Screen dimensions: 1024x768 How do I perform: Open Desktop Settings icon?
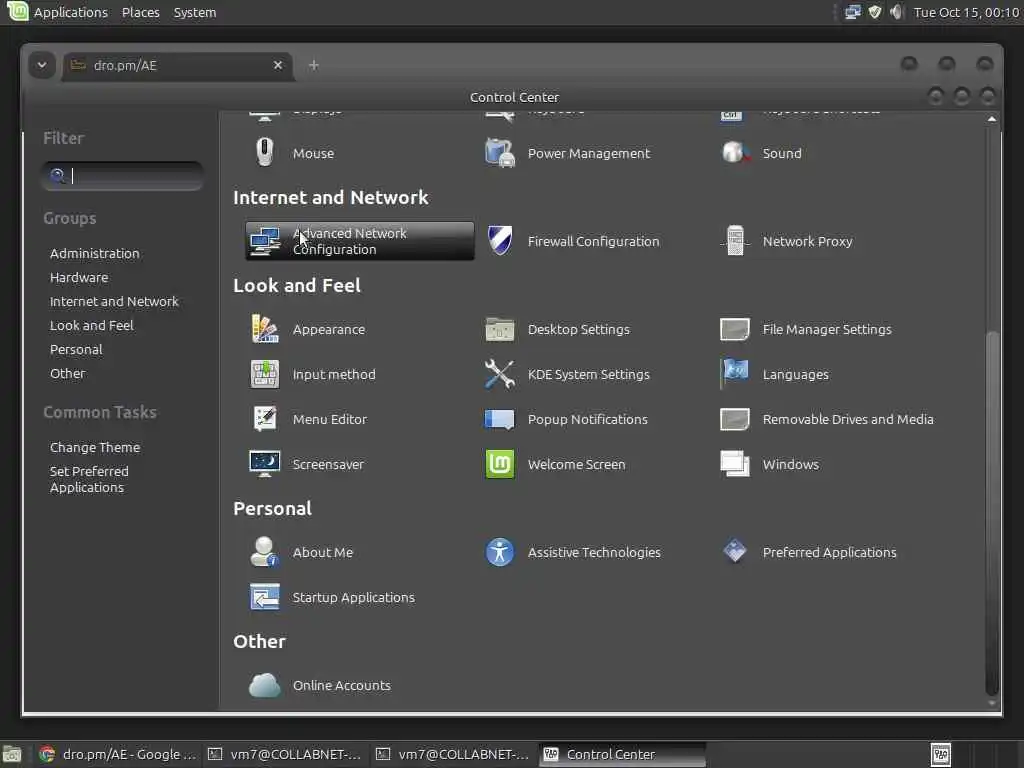[500, 329]
